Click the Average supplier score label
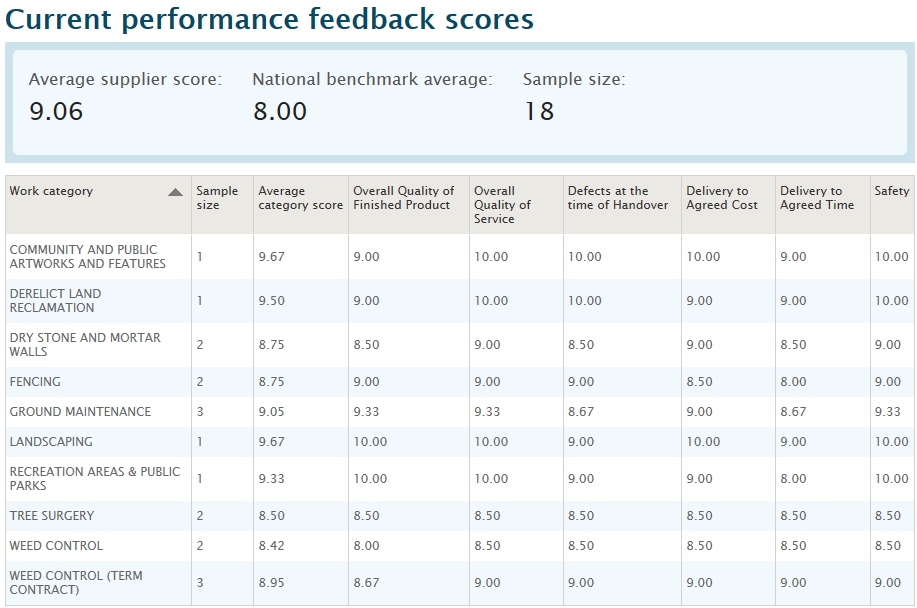 [x=126, y=80]
